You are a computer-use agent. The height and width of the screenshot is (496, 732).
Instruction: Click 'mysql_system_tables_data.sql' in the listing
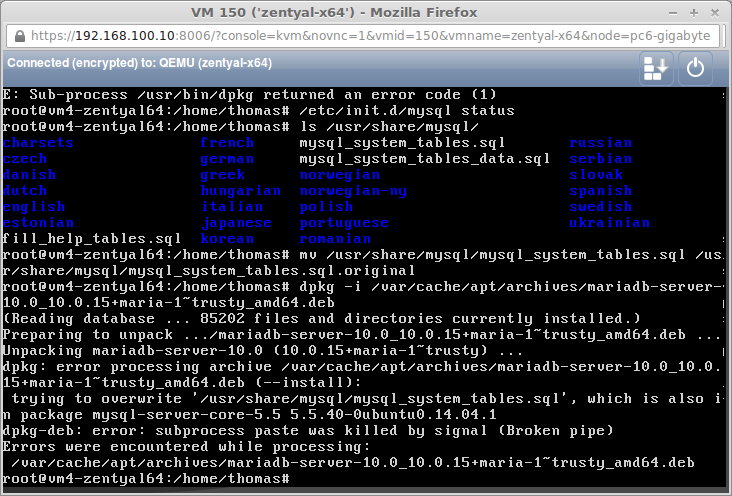pyautogui.click(x=424, y=159)
